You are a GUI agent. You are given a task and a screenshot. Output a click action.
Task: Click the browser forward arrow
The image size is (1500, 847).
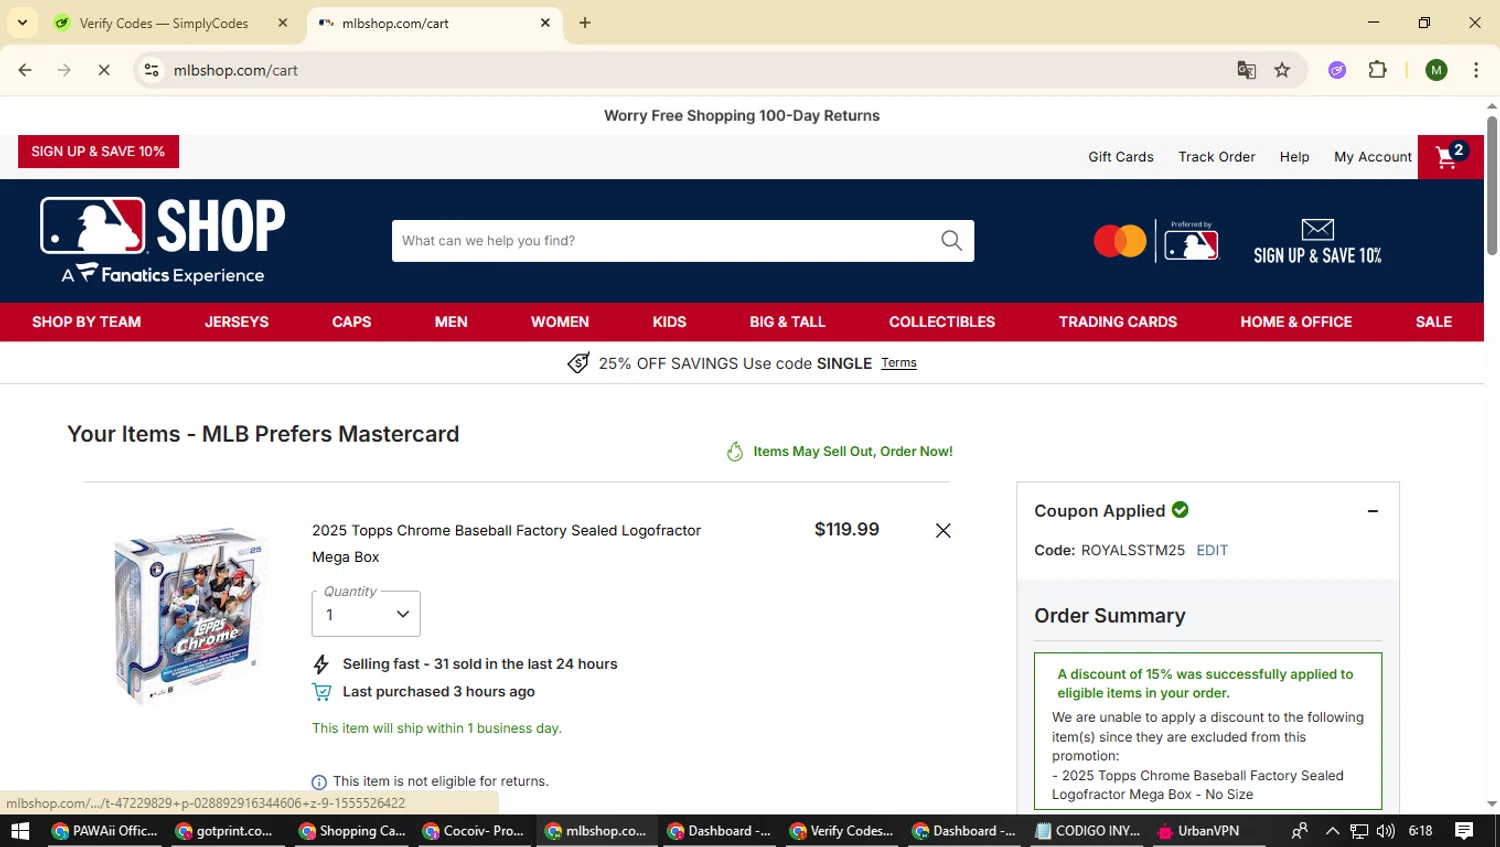tap(64, 70)
